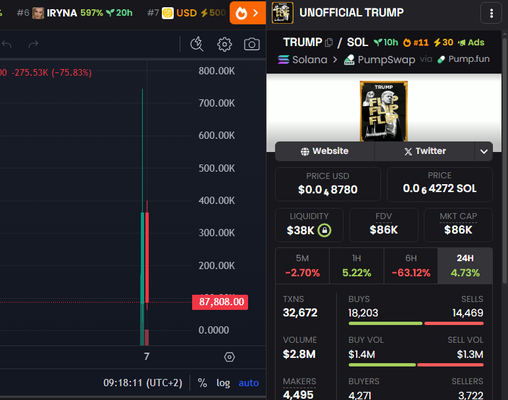Undo the last chart action
This screenshot has width=508, height=400.
tap(7, 44)
